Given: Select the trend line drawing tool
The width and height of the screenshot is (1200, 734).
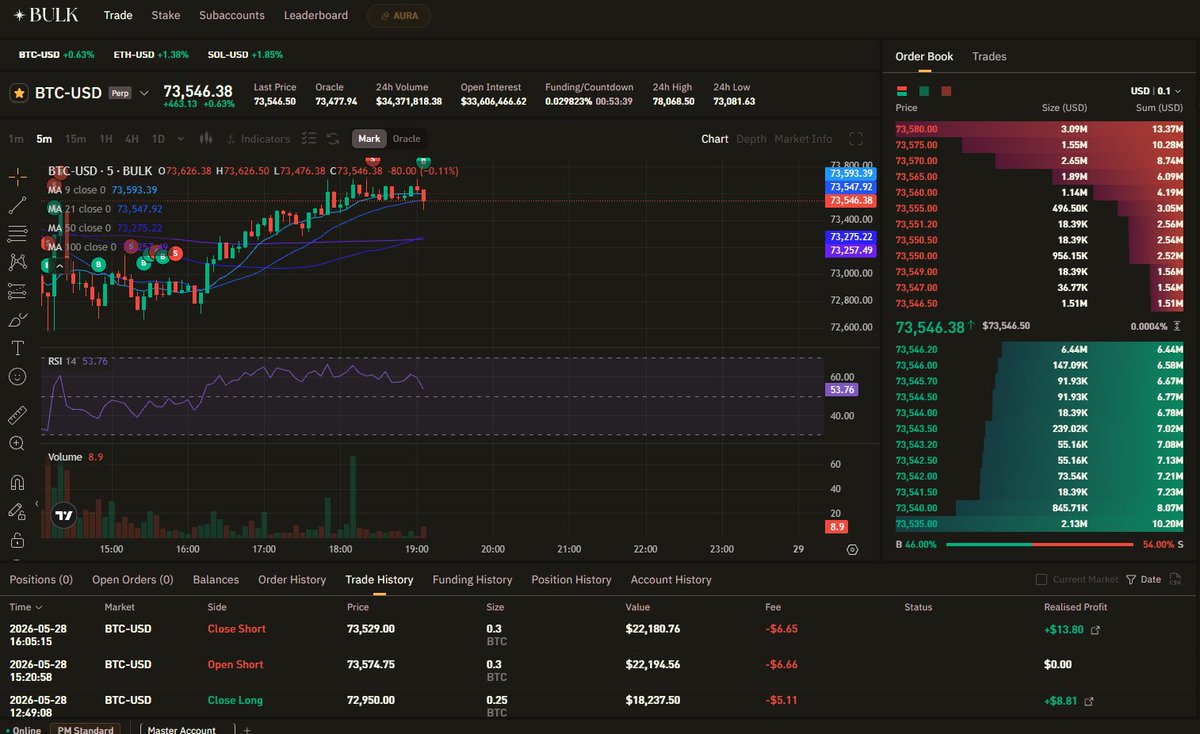Looking at the screenshot, I should tap(18, 205).
